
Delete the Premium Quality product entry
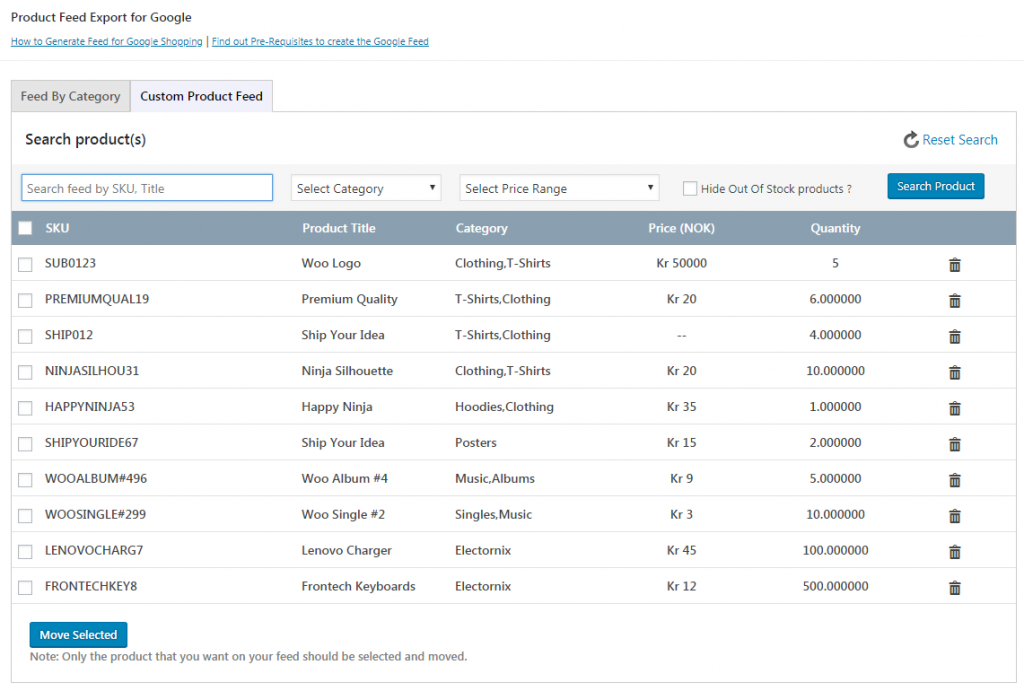click(954, 299)
